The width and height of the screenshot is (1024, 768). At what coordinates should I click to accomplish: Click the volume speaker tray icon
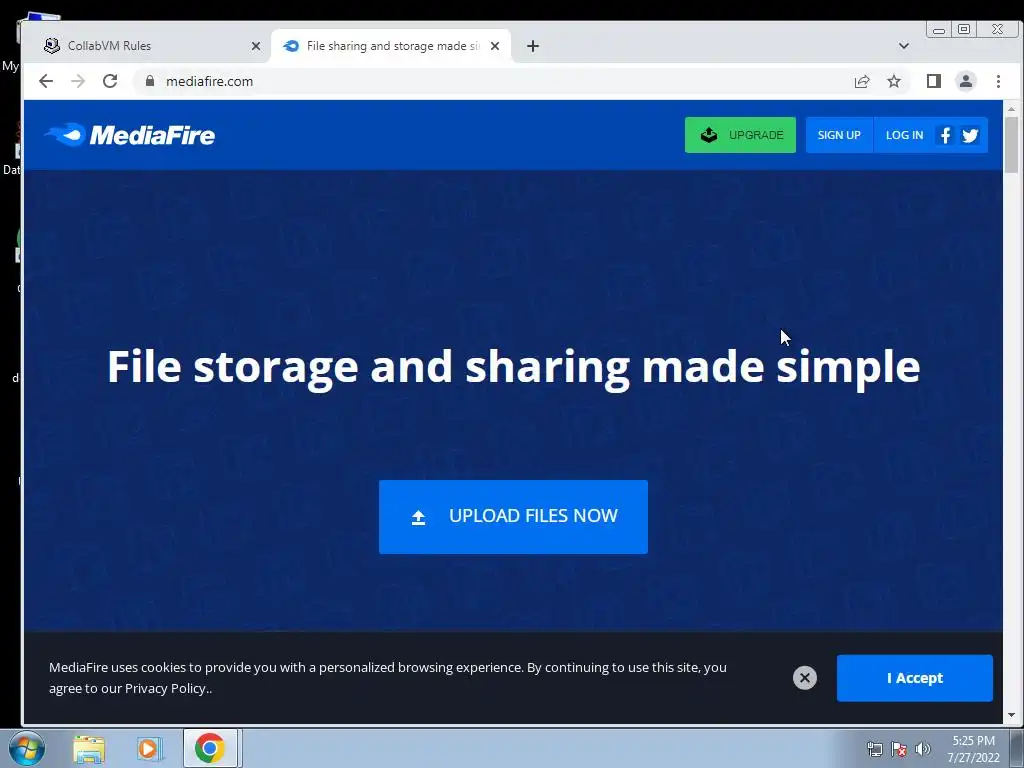click(x=923, y=749)
